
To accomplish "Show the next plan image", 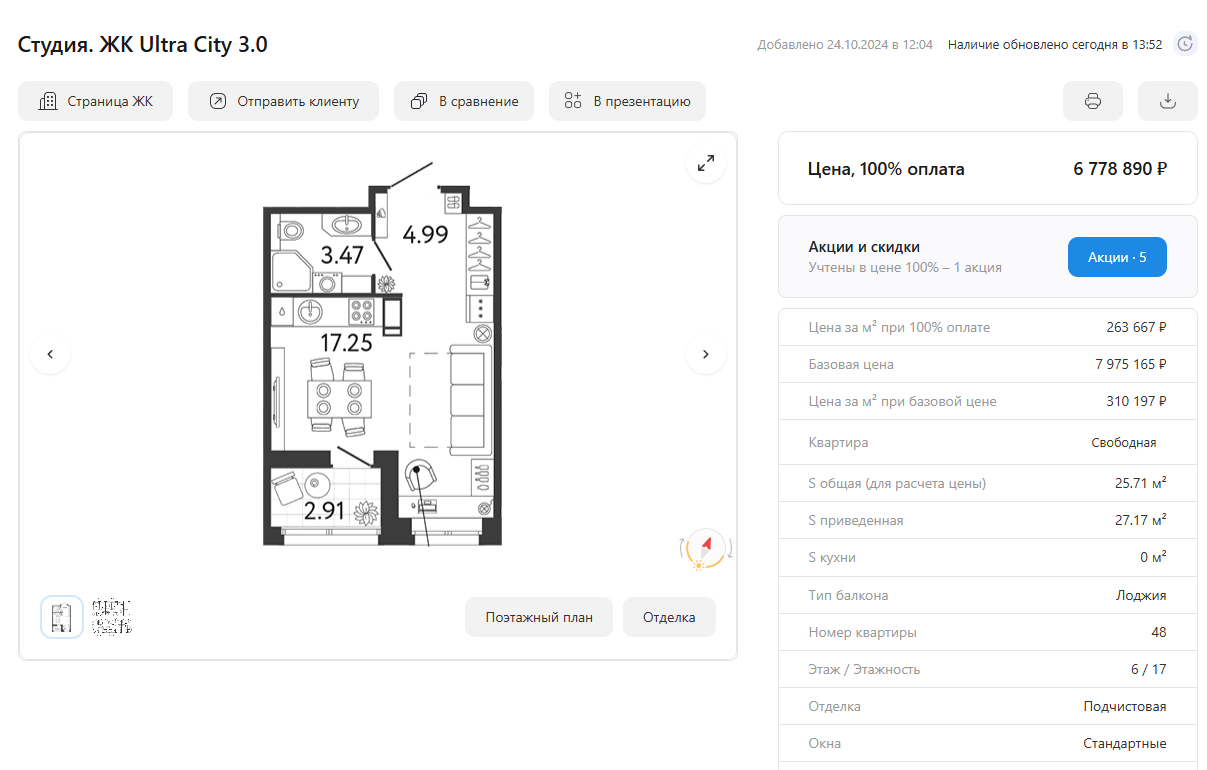I will pos(706,353).
